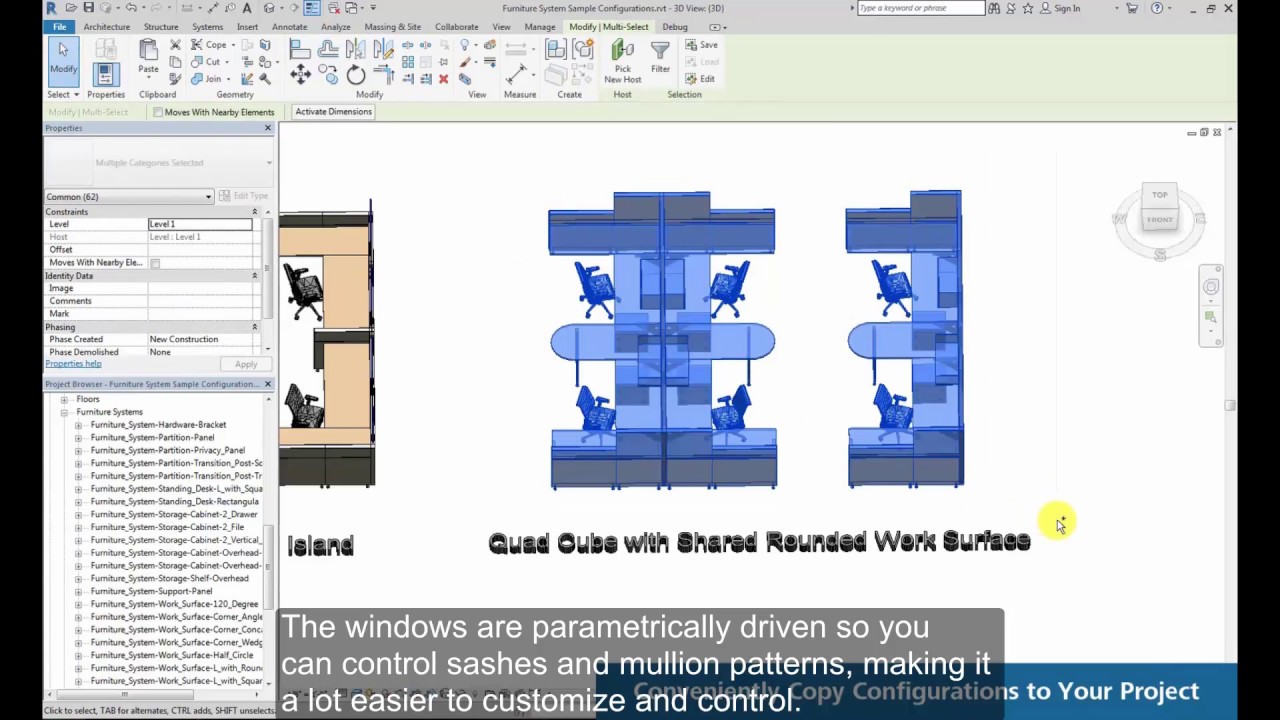
Task: Open the Properties help link
Action: (x=73, y=363)
